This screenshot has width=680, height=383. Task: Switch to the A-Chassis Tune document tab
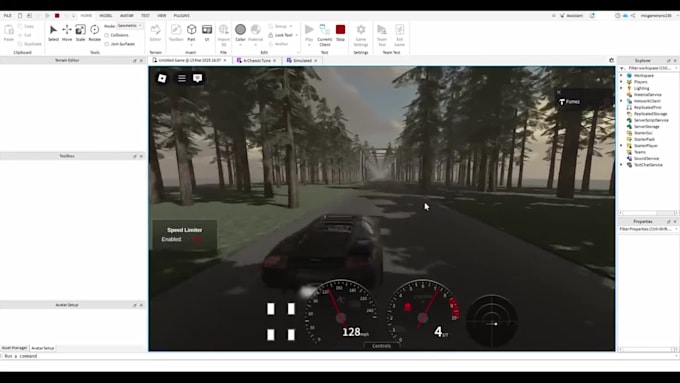256,61
